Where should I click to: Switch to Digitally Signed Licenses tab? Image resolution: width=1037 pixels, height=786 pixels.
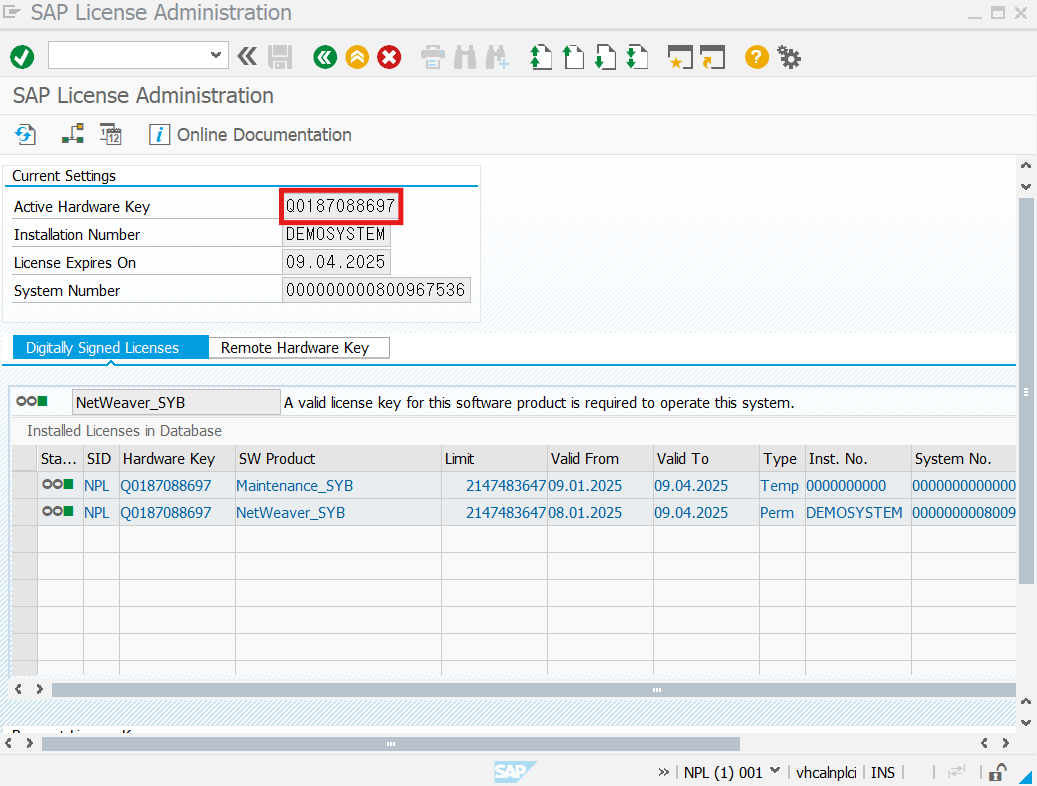point(110,348)
